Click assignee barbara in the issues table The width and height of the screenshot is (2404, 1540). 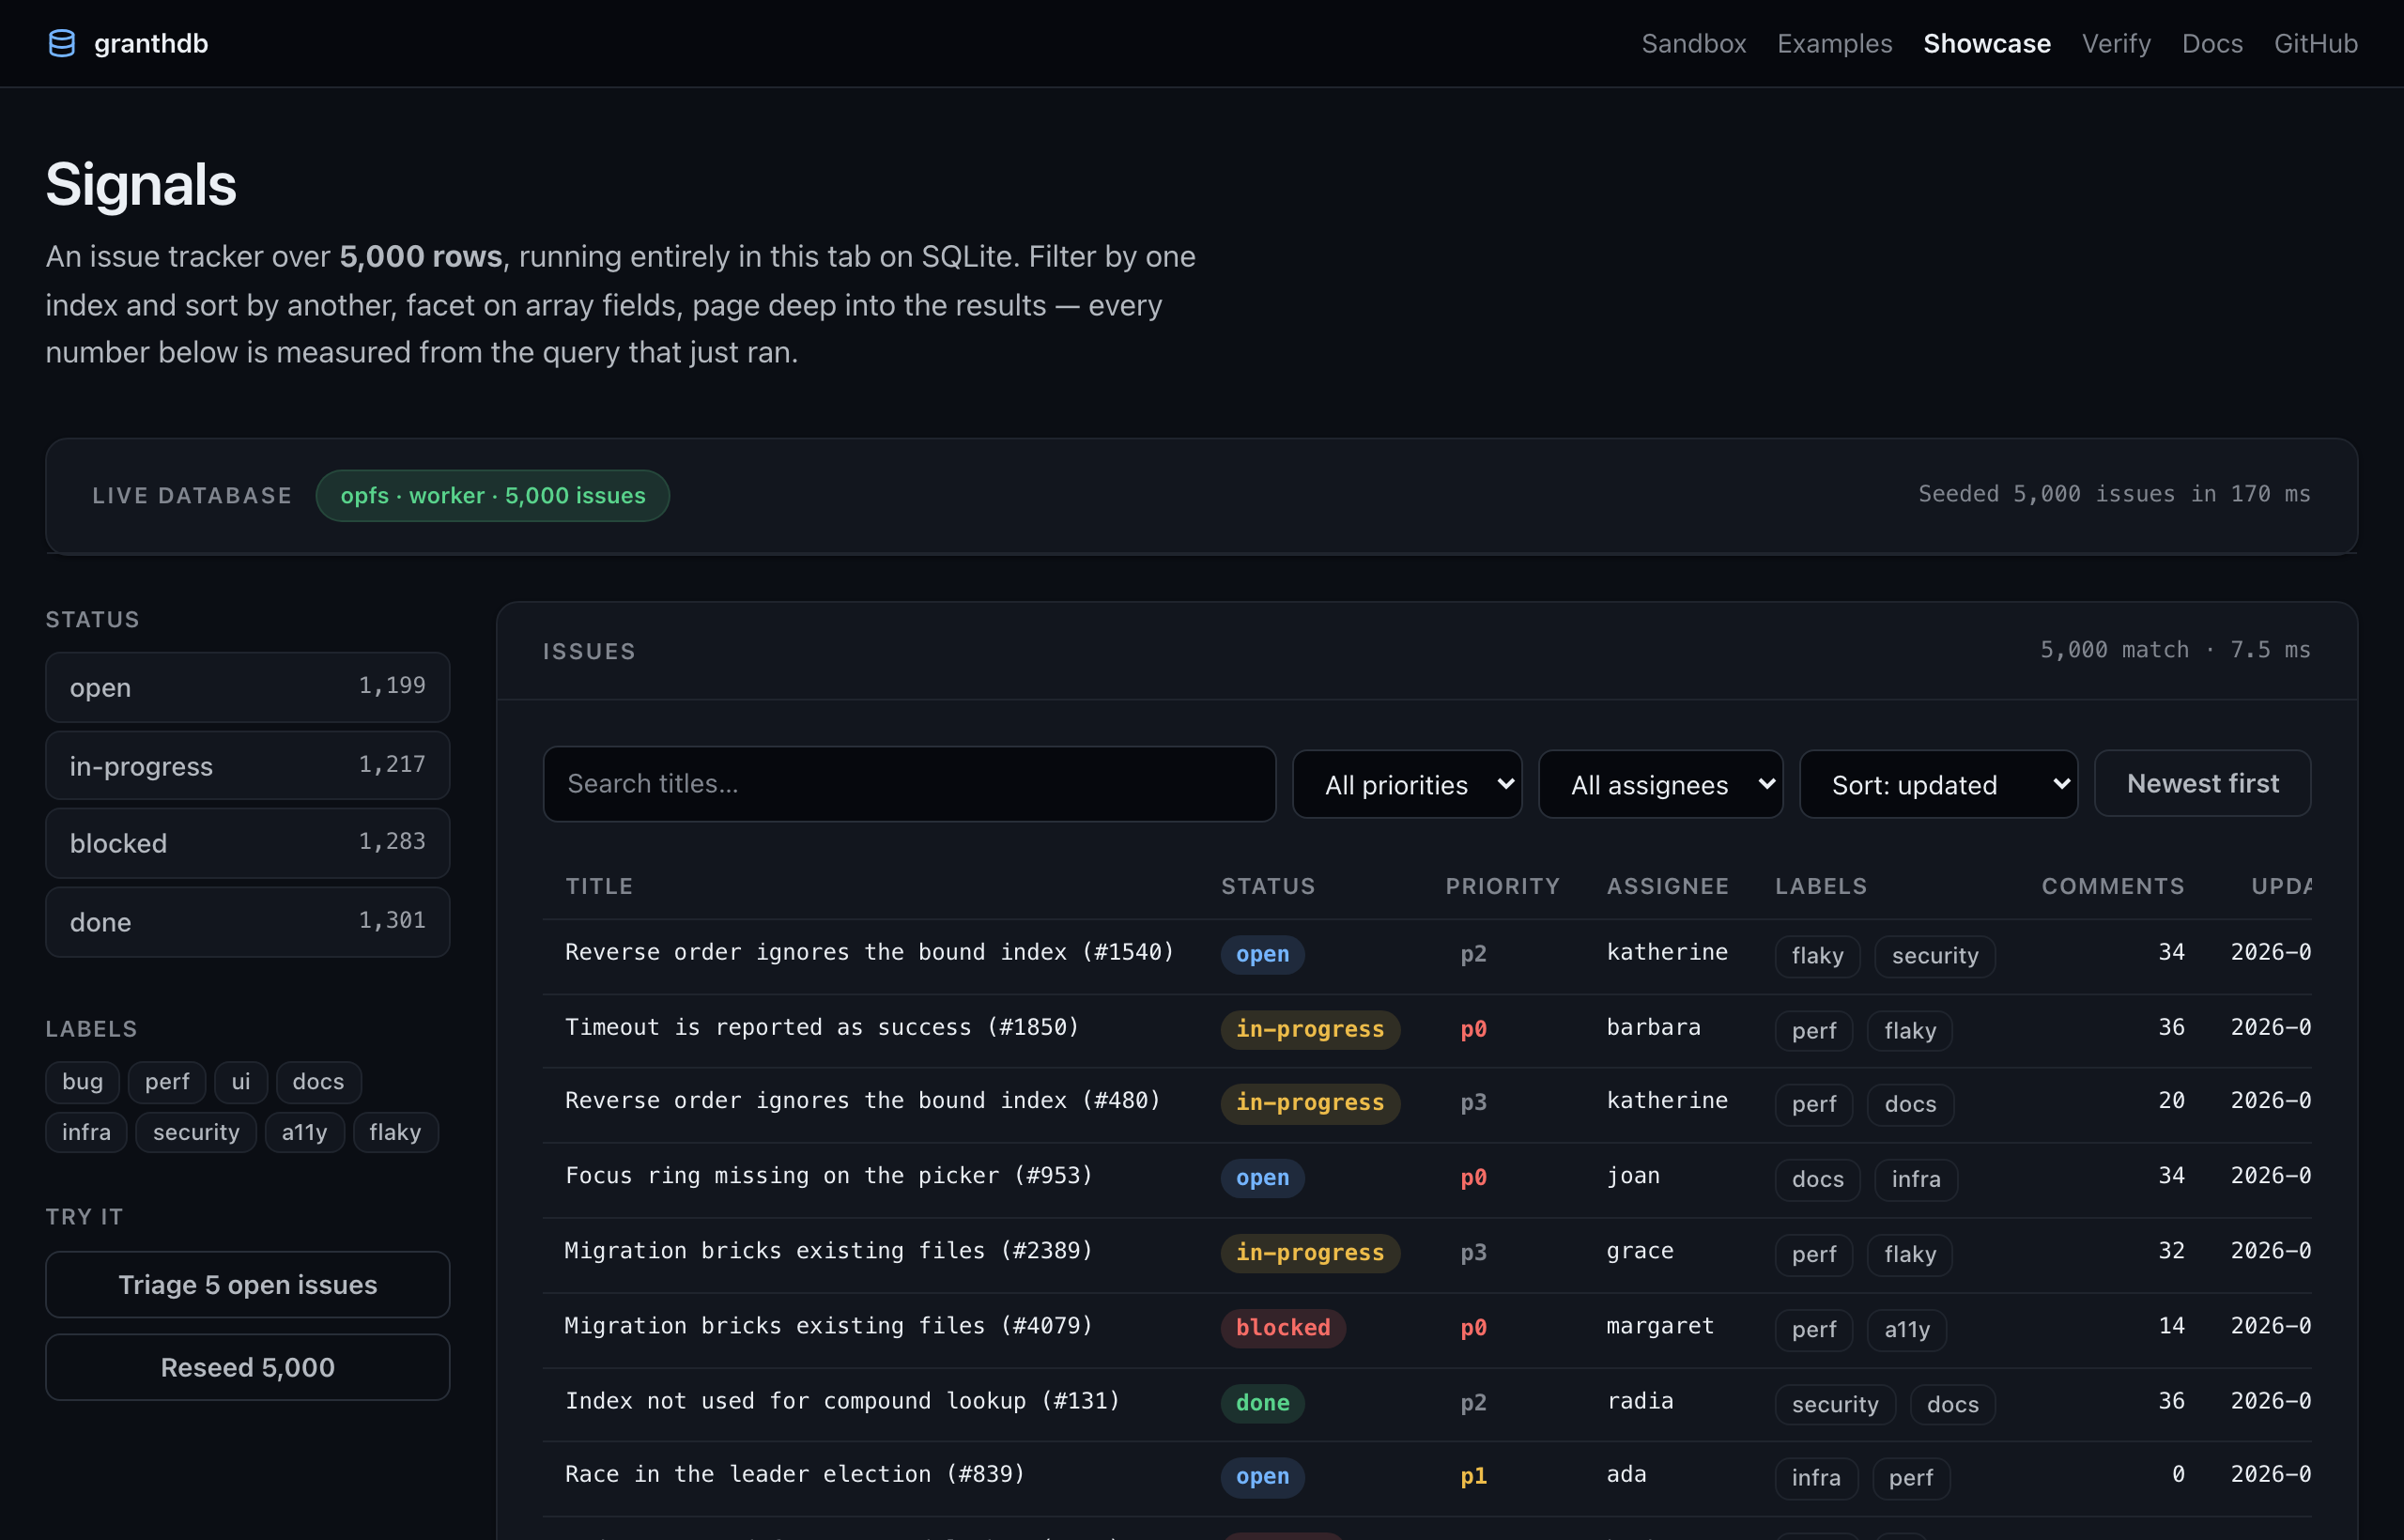[1652, 1027]
